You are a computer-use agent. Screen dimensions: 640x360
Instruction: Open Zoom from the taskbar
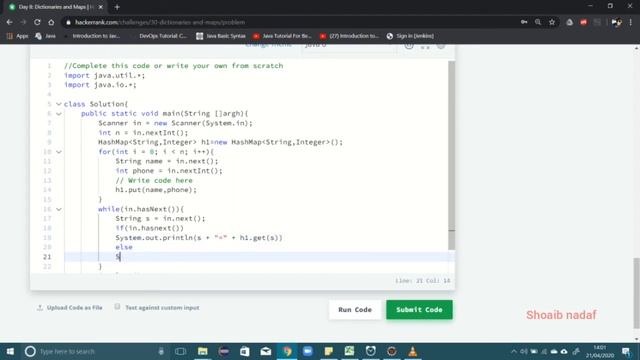pyautogui.click(x=308, y=351)
